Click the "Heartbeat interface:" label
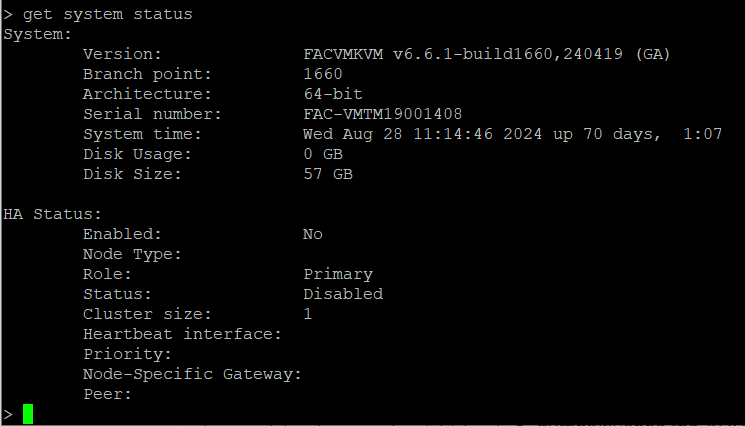 (x=182, y=334)
